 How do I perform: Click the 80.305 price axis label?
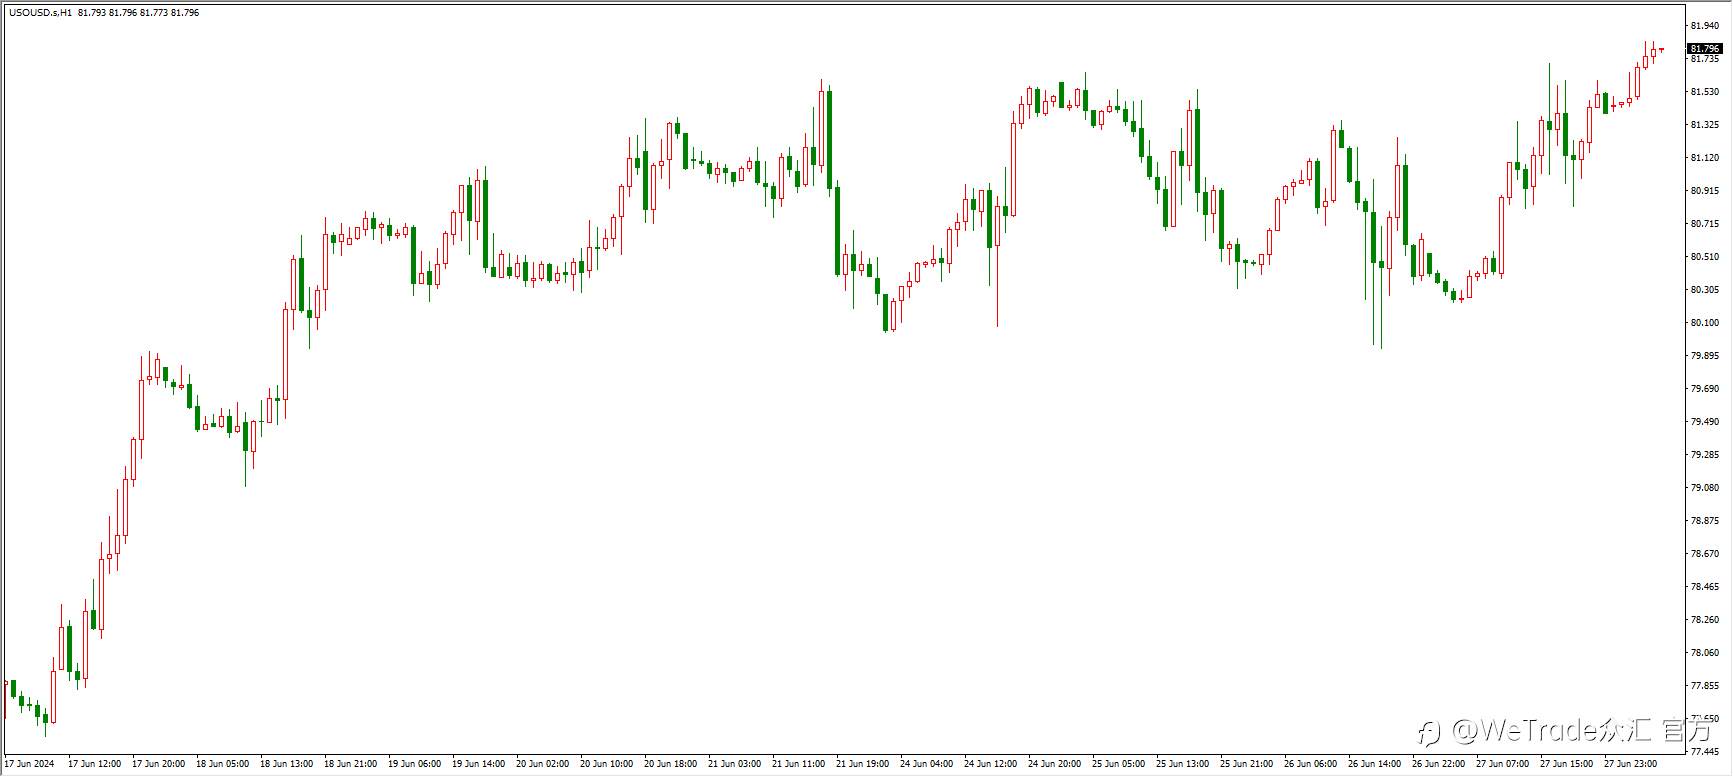[1704, 290]
